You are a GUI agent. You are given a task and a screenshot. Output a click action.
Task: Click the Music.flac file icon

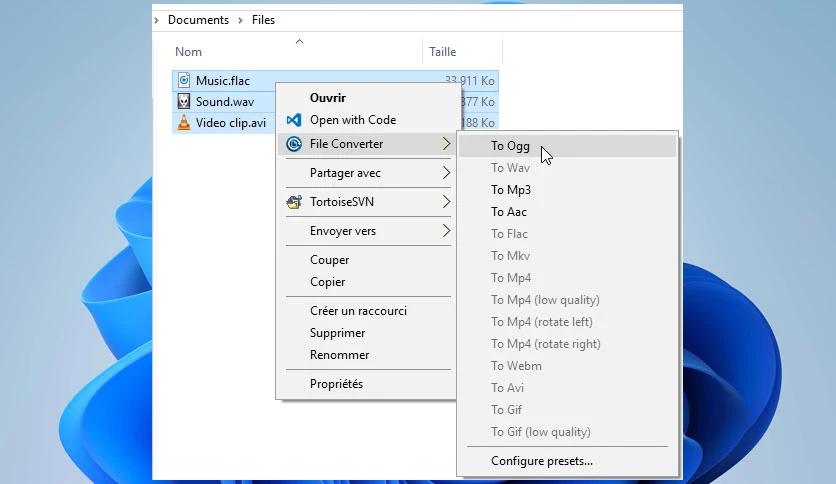tap(184, 80)
